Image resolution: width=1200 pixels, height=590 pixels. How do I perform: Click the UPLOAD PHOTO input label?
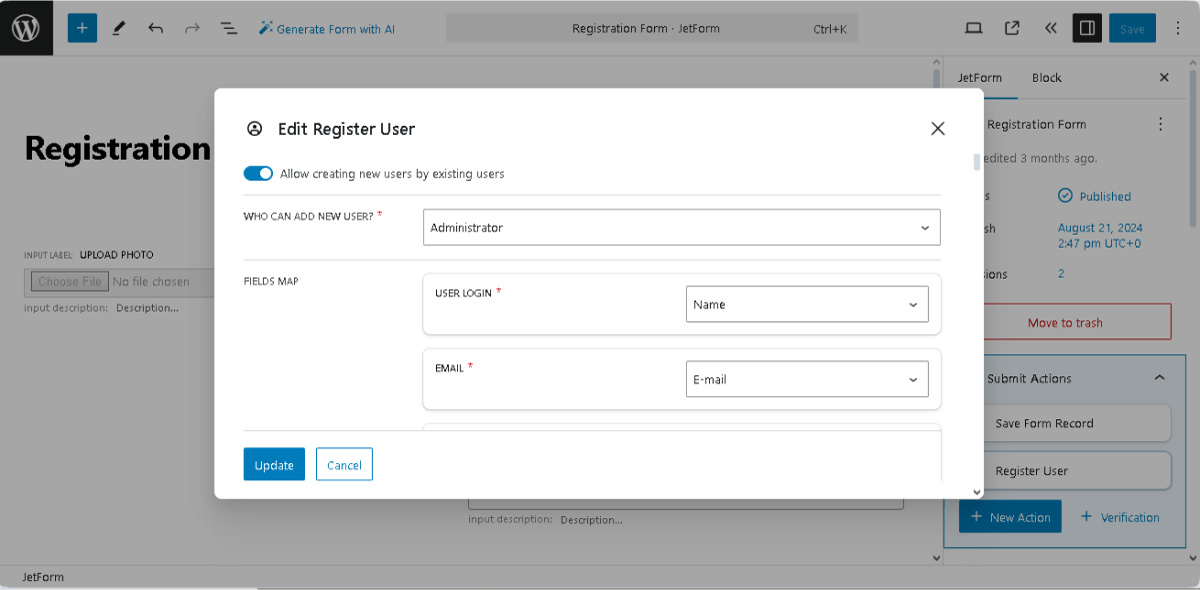coord(117,255)
